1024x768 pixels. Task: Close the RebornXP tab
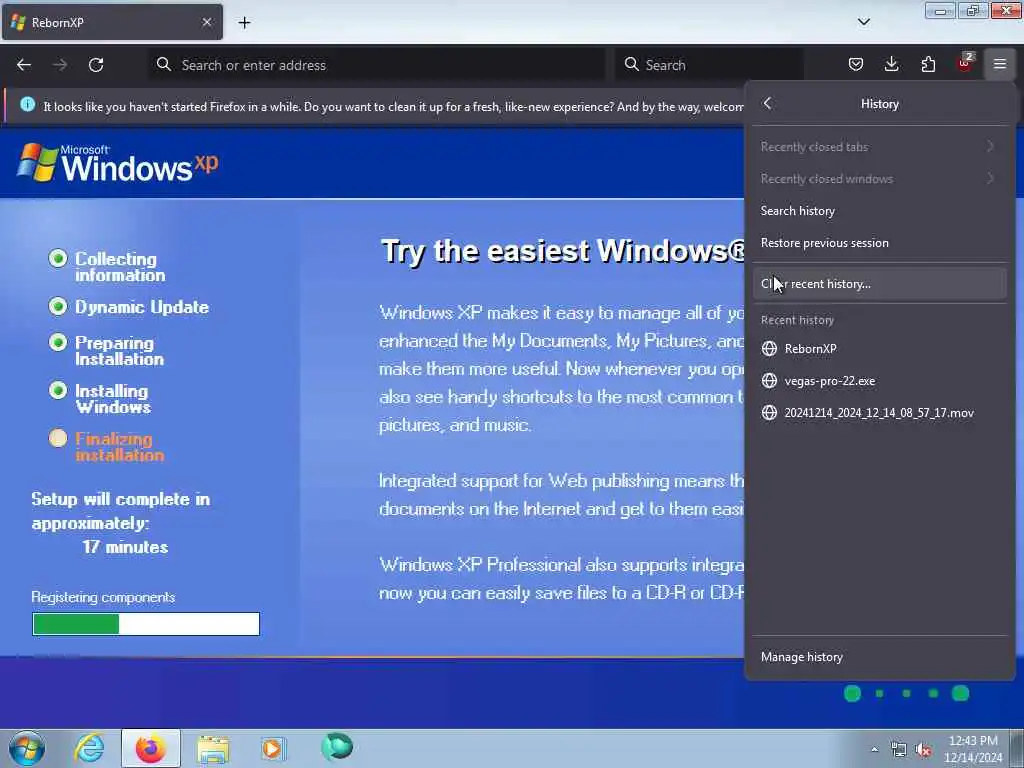pos(207,22)
